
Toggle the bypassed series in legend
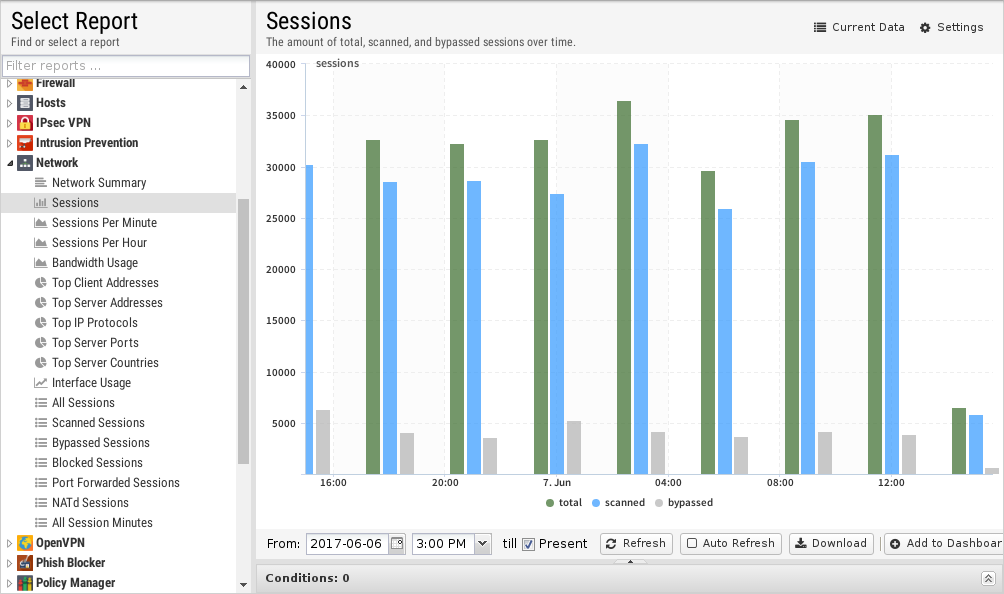tap(683, 503)
